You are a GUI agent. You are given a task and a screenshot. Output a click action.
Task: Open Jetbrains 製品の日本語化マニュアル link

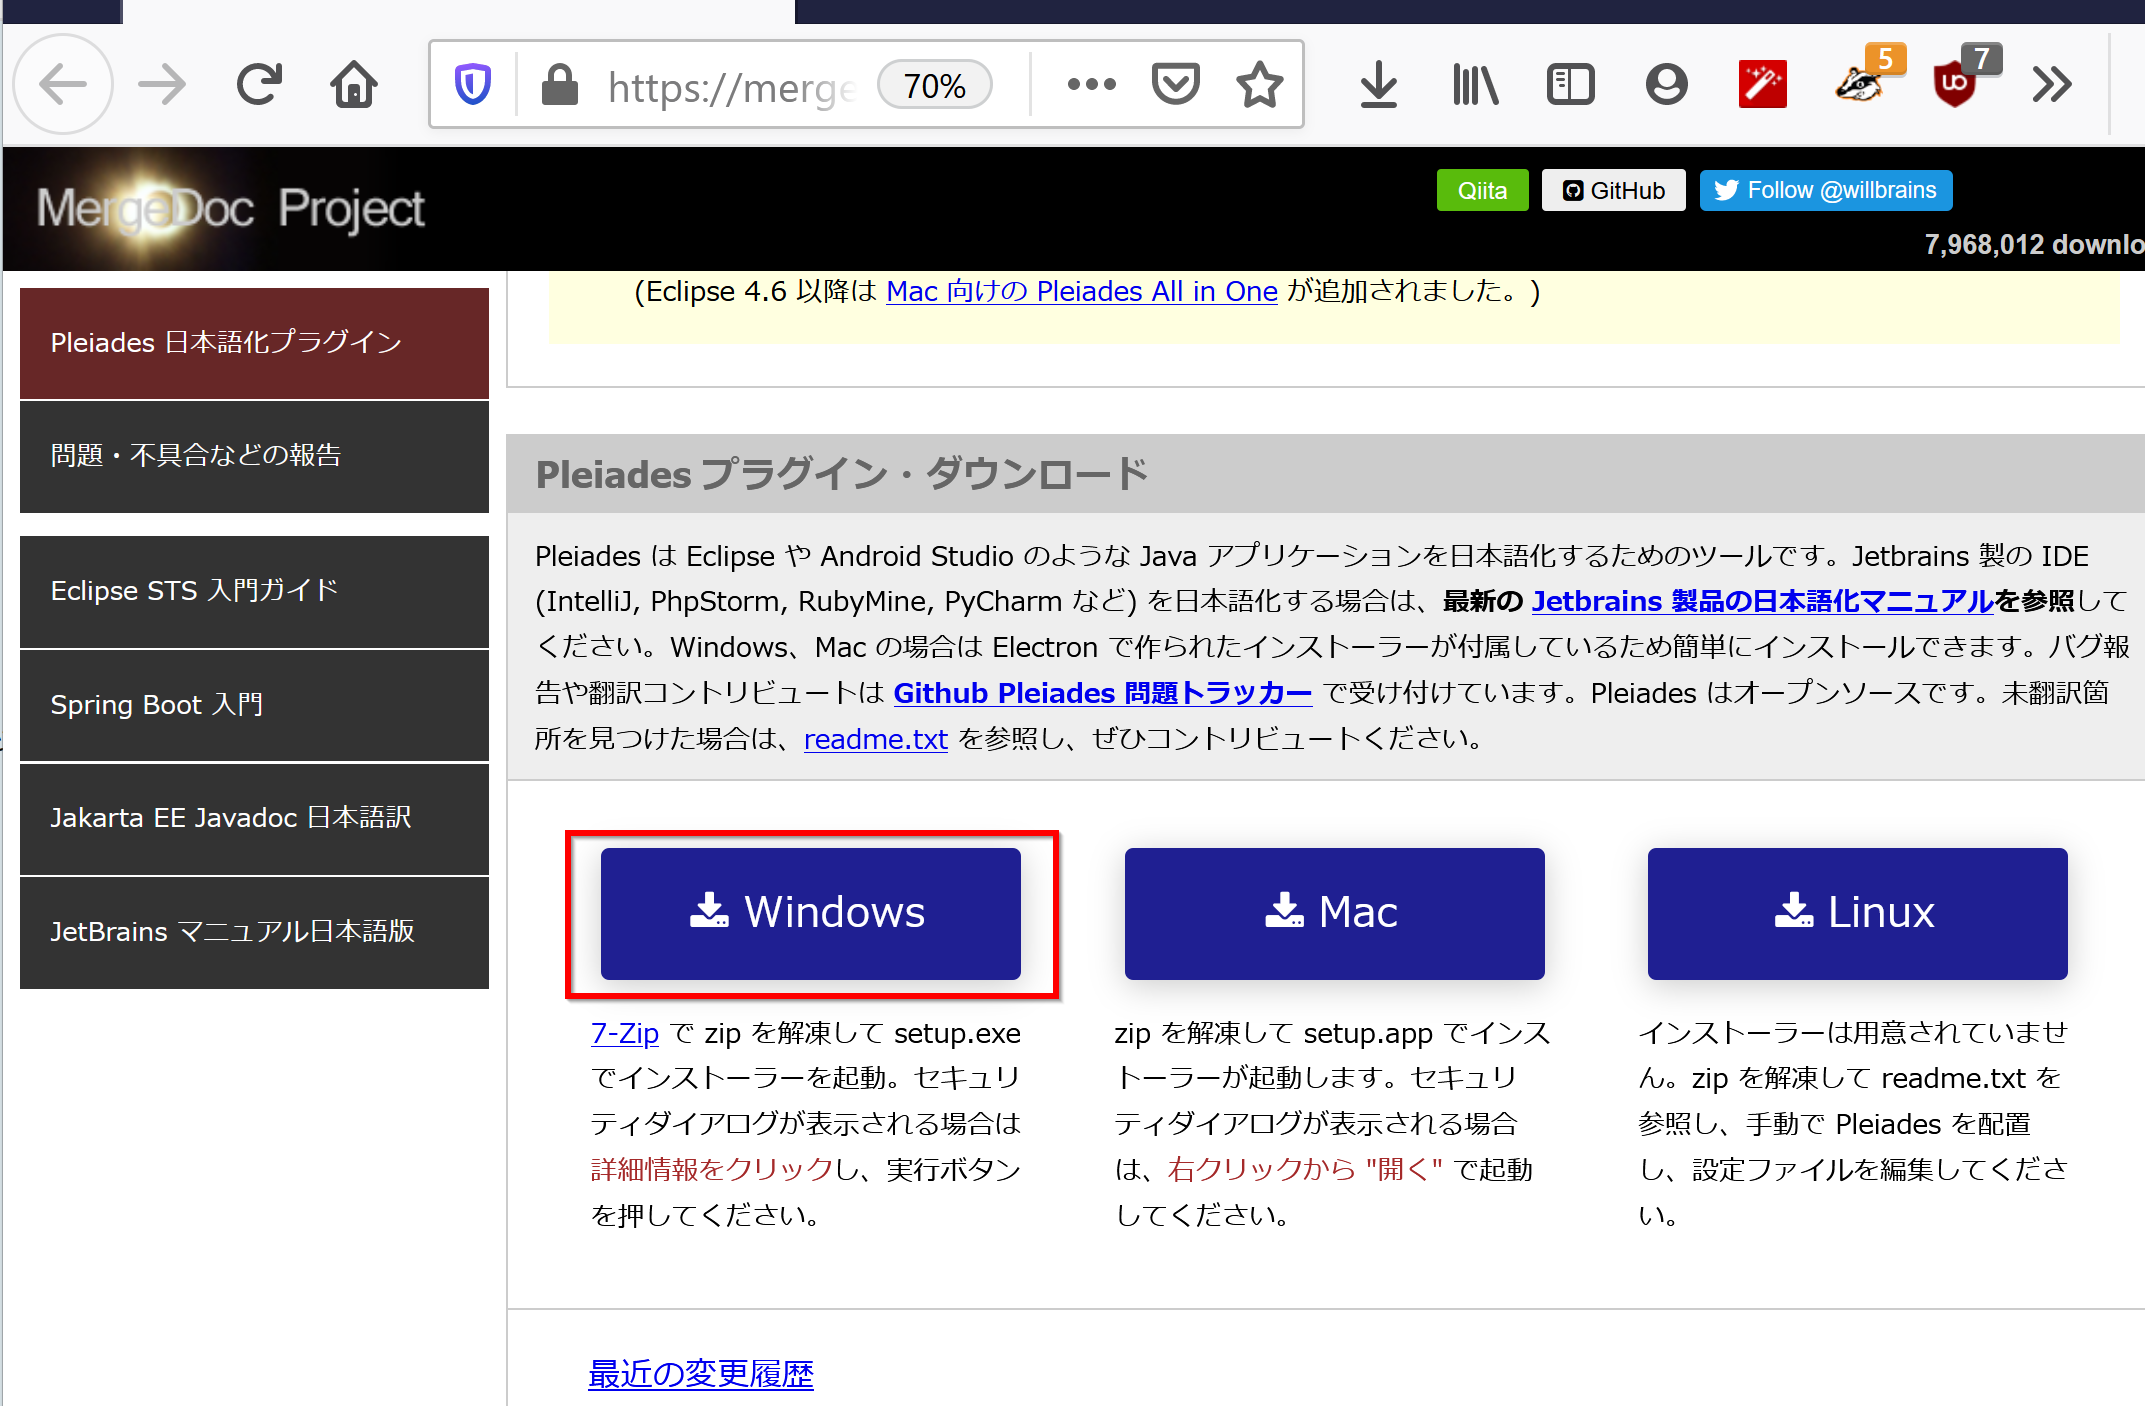point(1762,601)
